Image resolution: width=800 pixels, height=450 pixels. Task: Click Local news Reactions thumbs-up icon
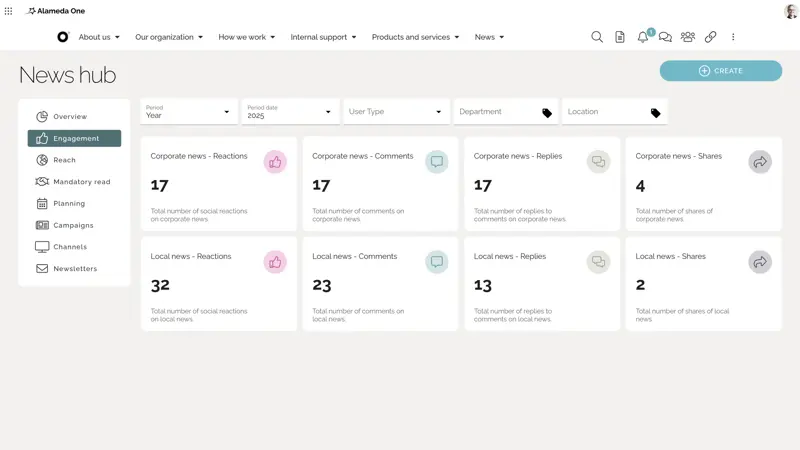[x=275, y=262]
